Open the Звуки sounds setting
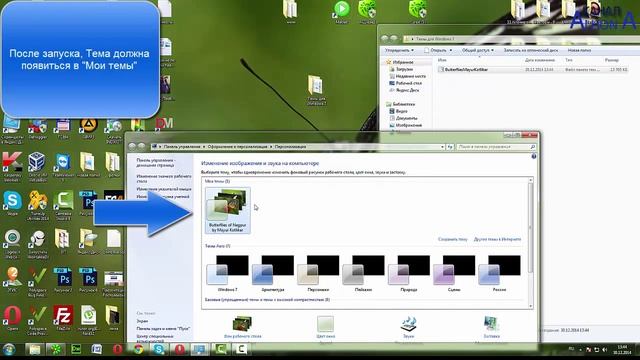640x360 pixels. pyautogui.click(x=408, y=327)
